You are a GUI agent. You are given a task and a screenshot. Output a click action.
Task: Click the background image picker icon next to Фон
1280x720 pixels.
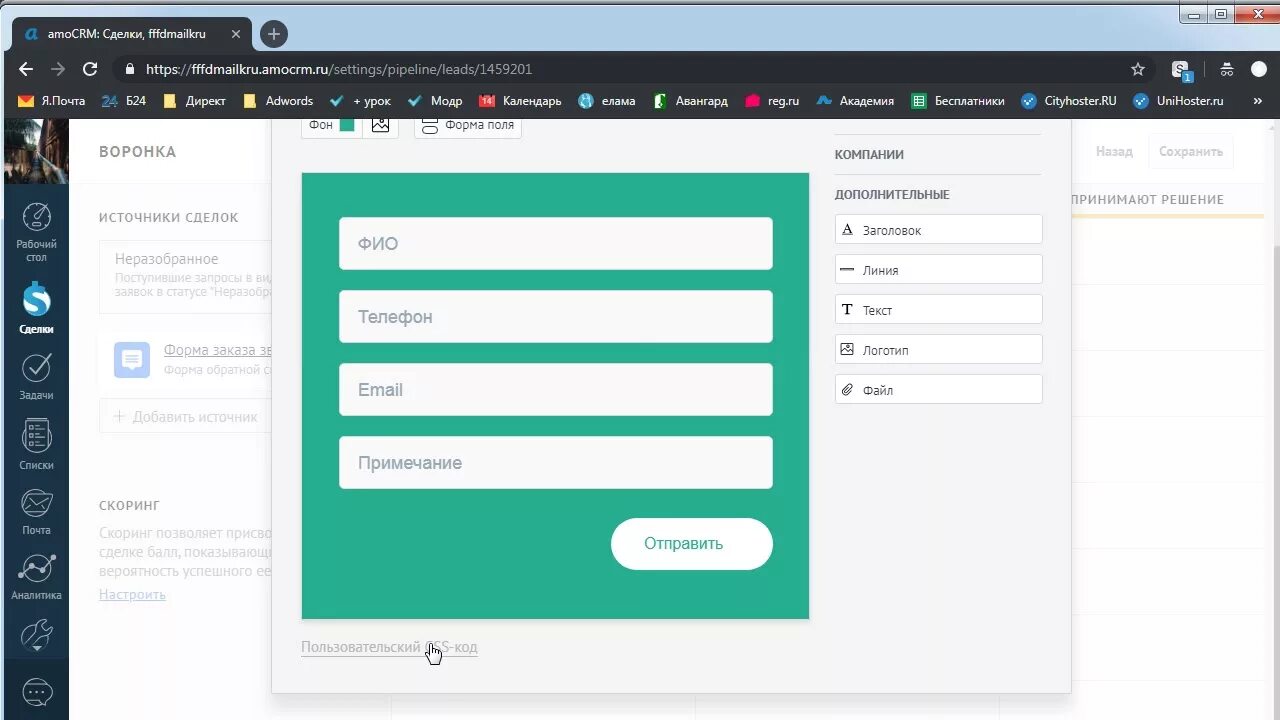(381, 124)
